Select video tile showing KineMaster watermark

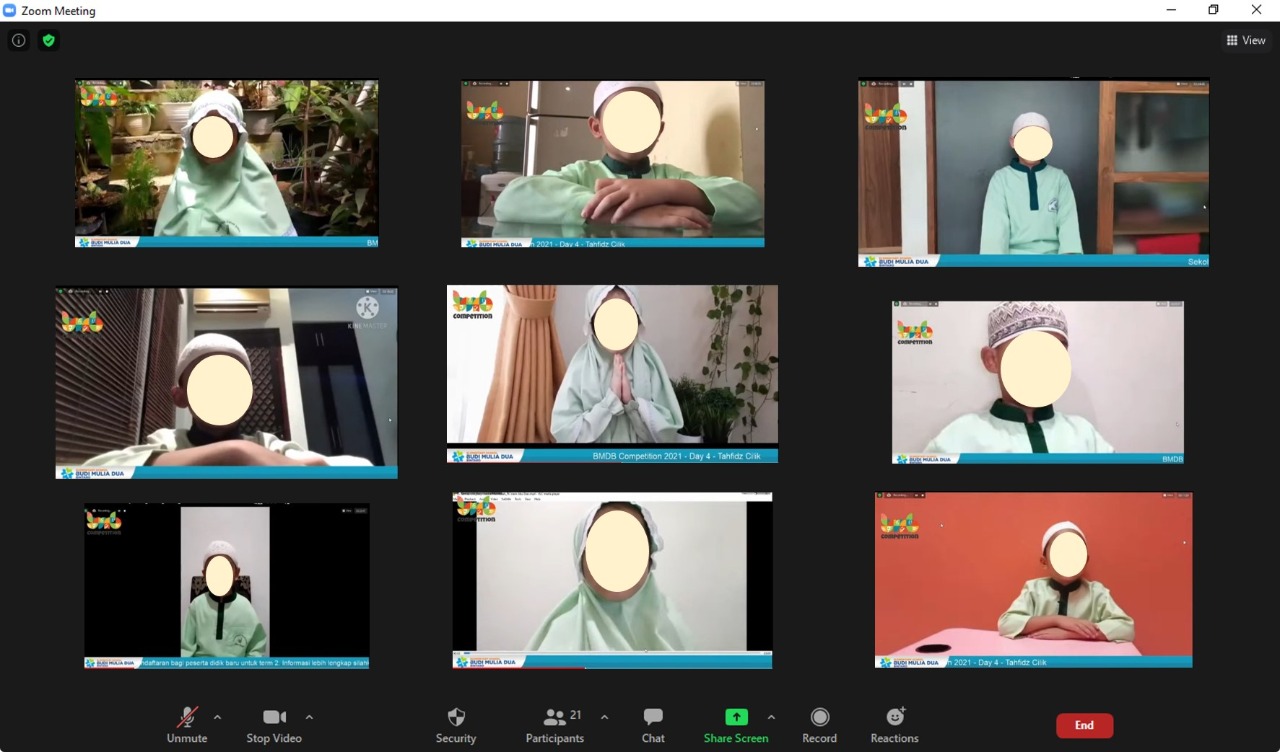point(226,383)
